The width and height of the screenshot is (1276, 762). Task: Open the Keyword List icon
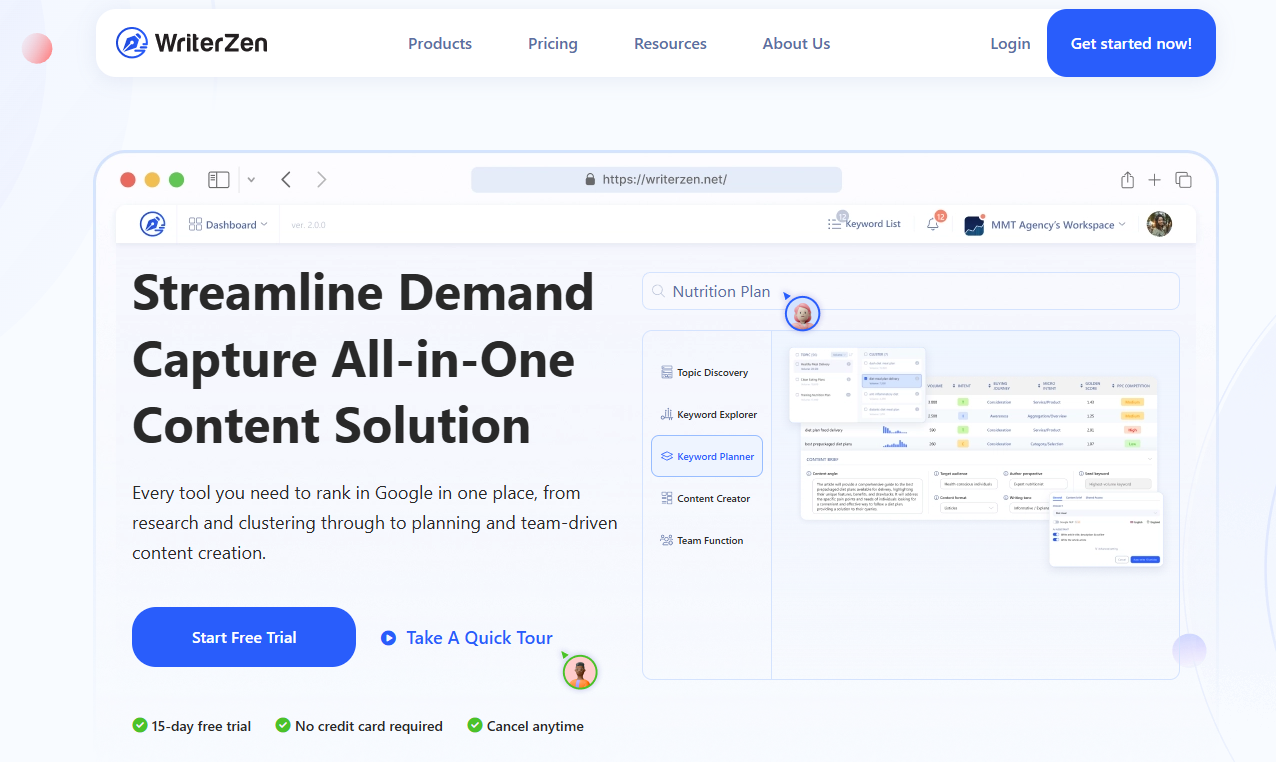pos(835,224)
